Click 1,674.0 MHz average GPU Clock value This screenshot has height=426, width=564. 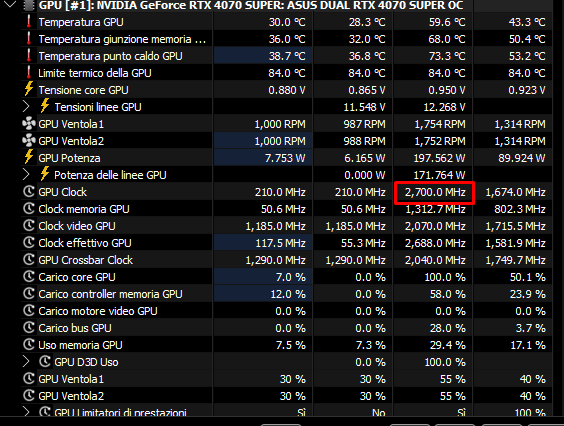point(515,192)
